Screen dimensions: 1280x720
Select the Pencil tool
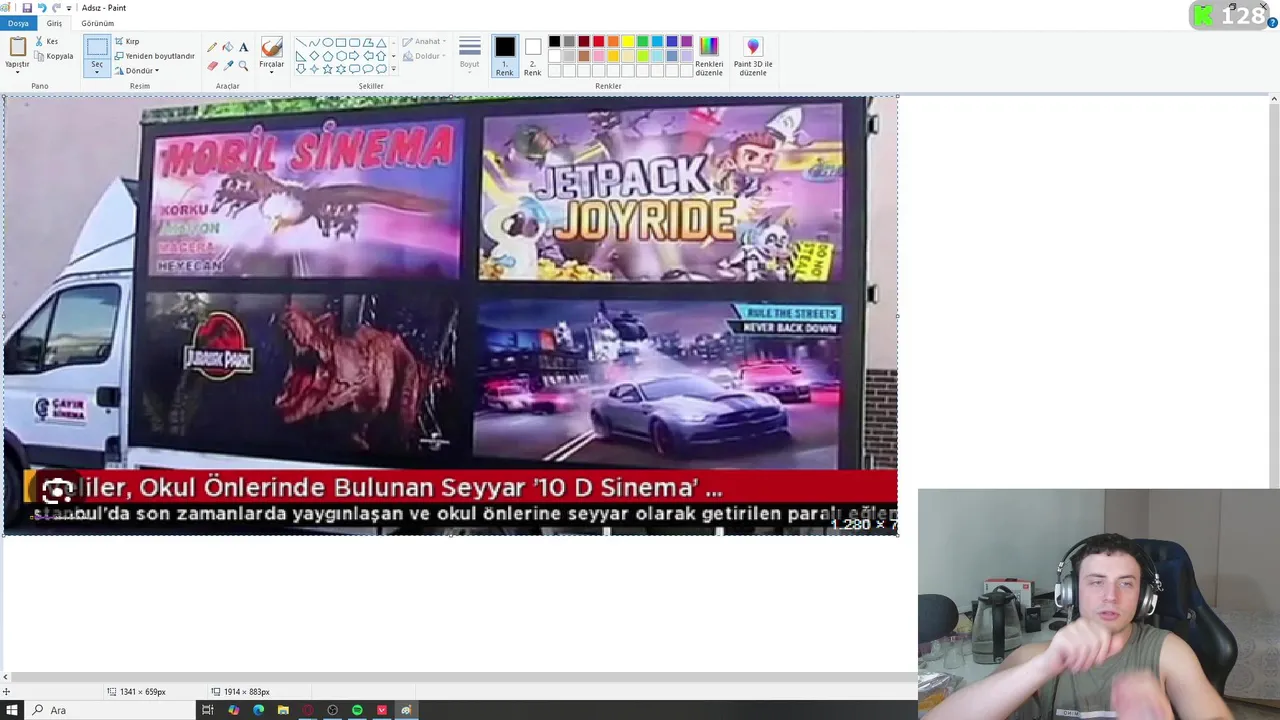(212, 47)
